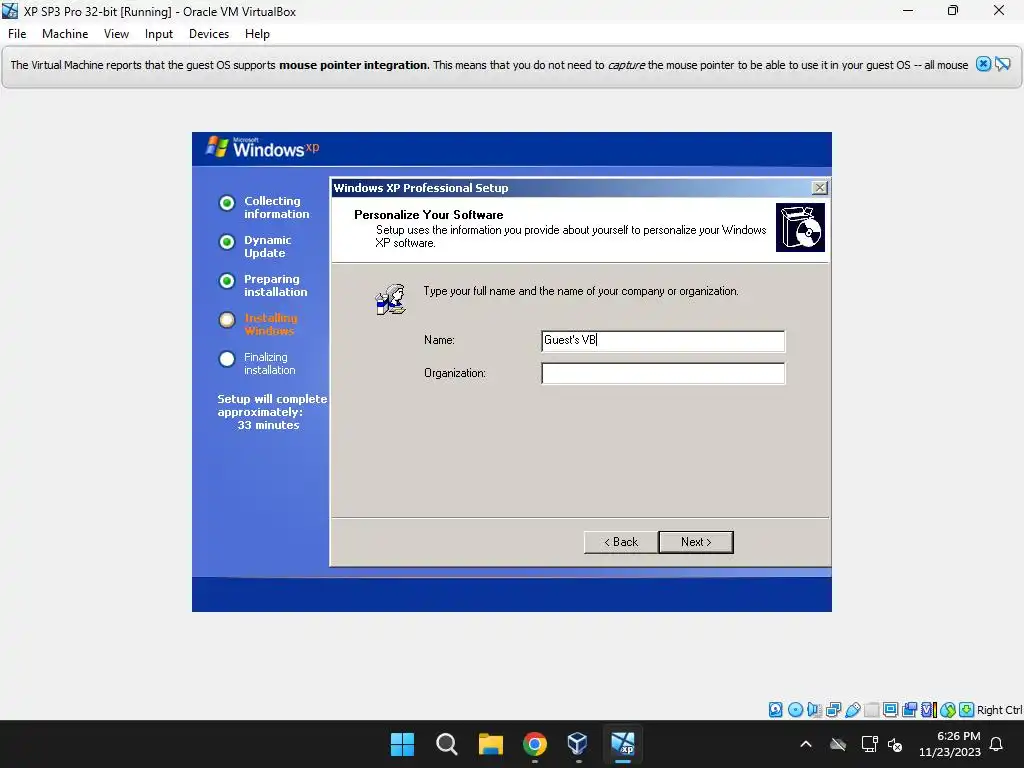The width and height of the screenshot is (1024, 768).
Task: Open the notifications bell
Action: (x=997, y=744)
